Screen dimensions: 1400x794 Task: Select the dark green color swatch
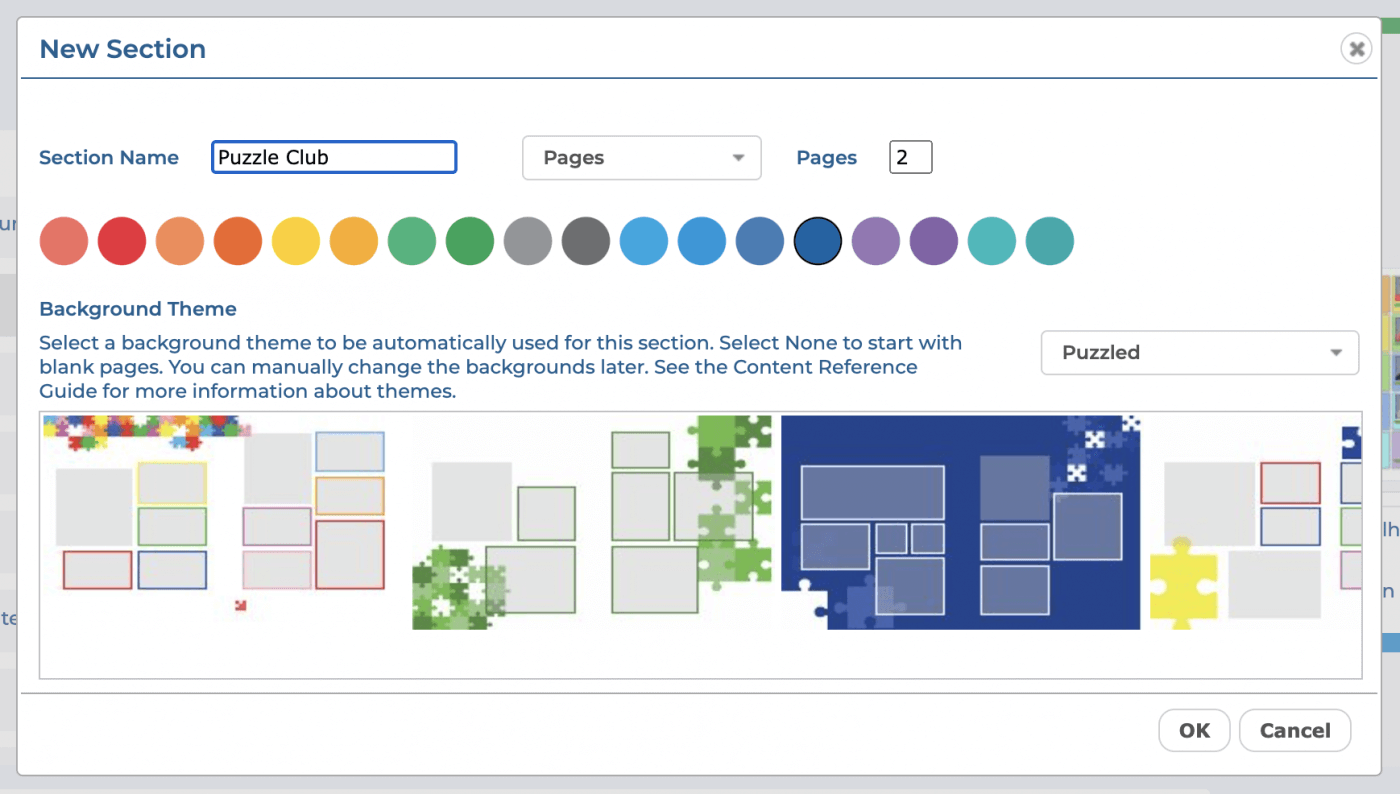[x=470, y=241]
